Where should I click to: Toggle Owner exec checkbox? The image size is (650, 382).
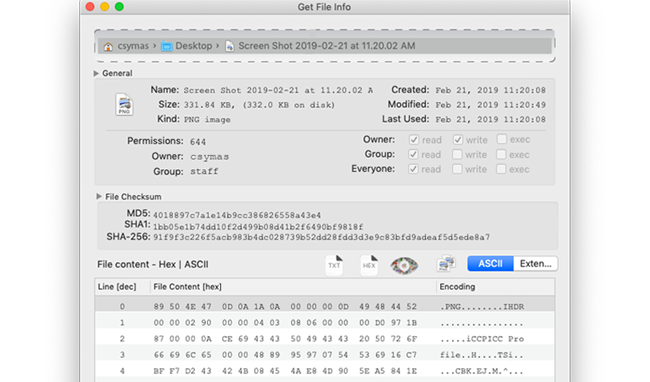coord(502,139)
